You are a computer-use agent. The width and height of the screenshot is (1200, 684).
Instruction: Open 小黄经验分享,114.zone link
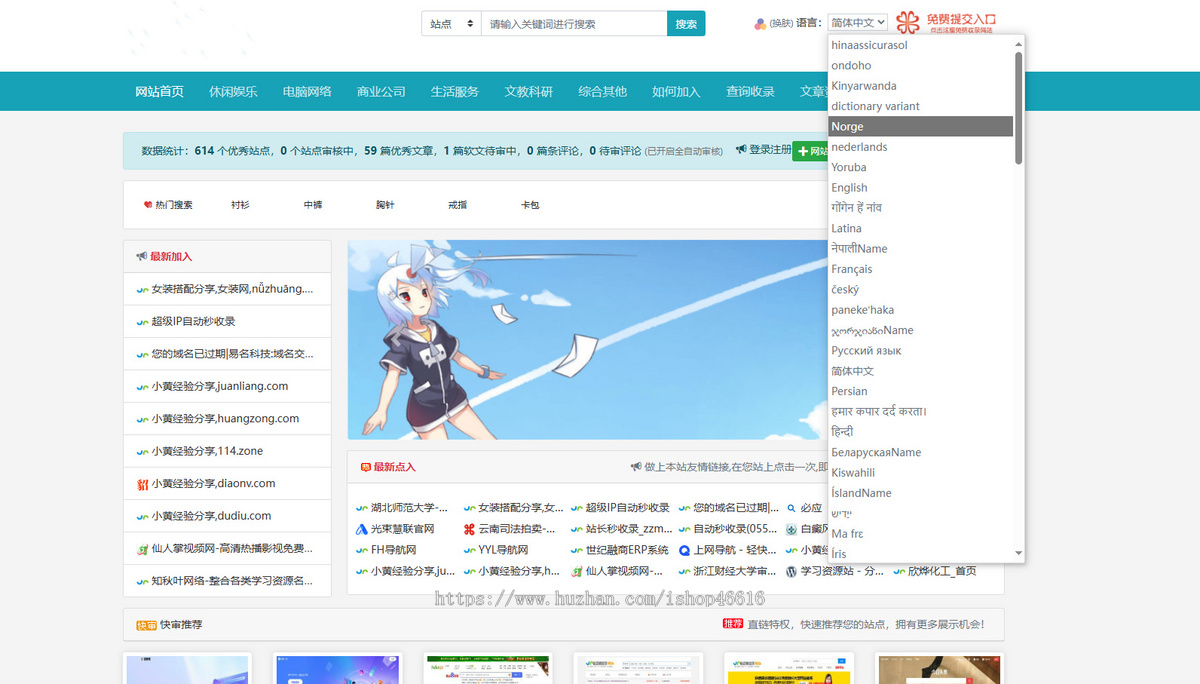click(x=207, y=451)
